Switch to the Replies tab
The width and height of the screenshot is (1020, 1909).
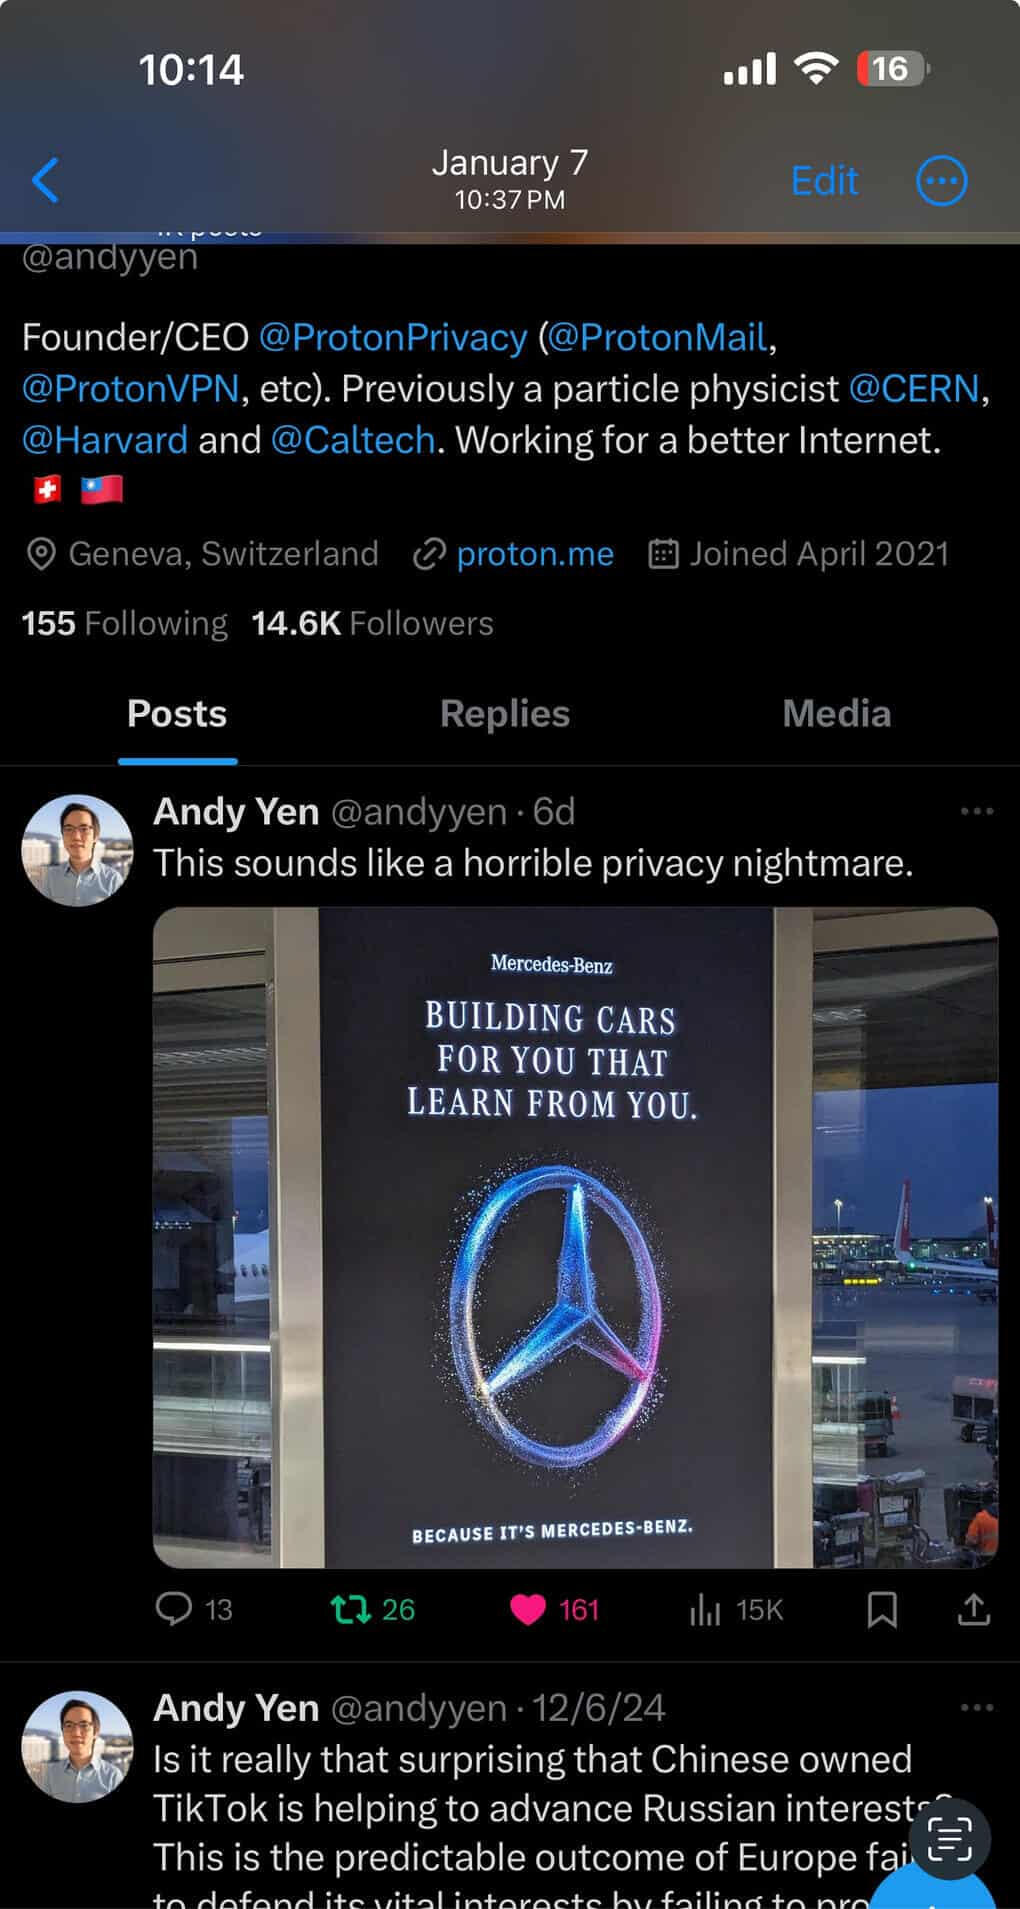[x=505, y=714]
